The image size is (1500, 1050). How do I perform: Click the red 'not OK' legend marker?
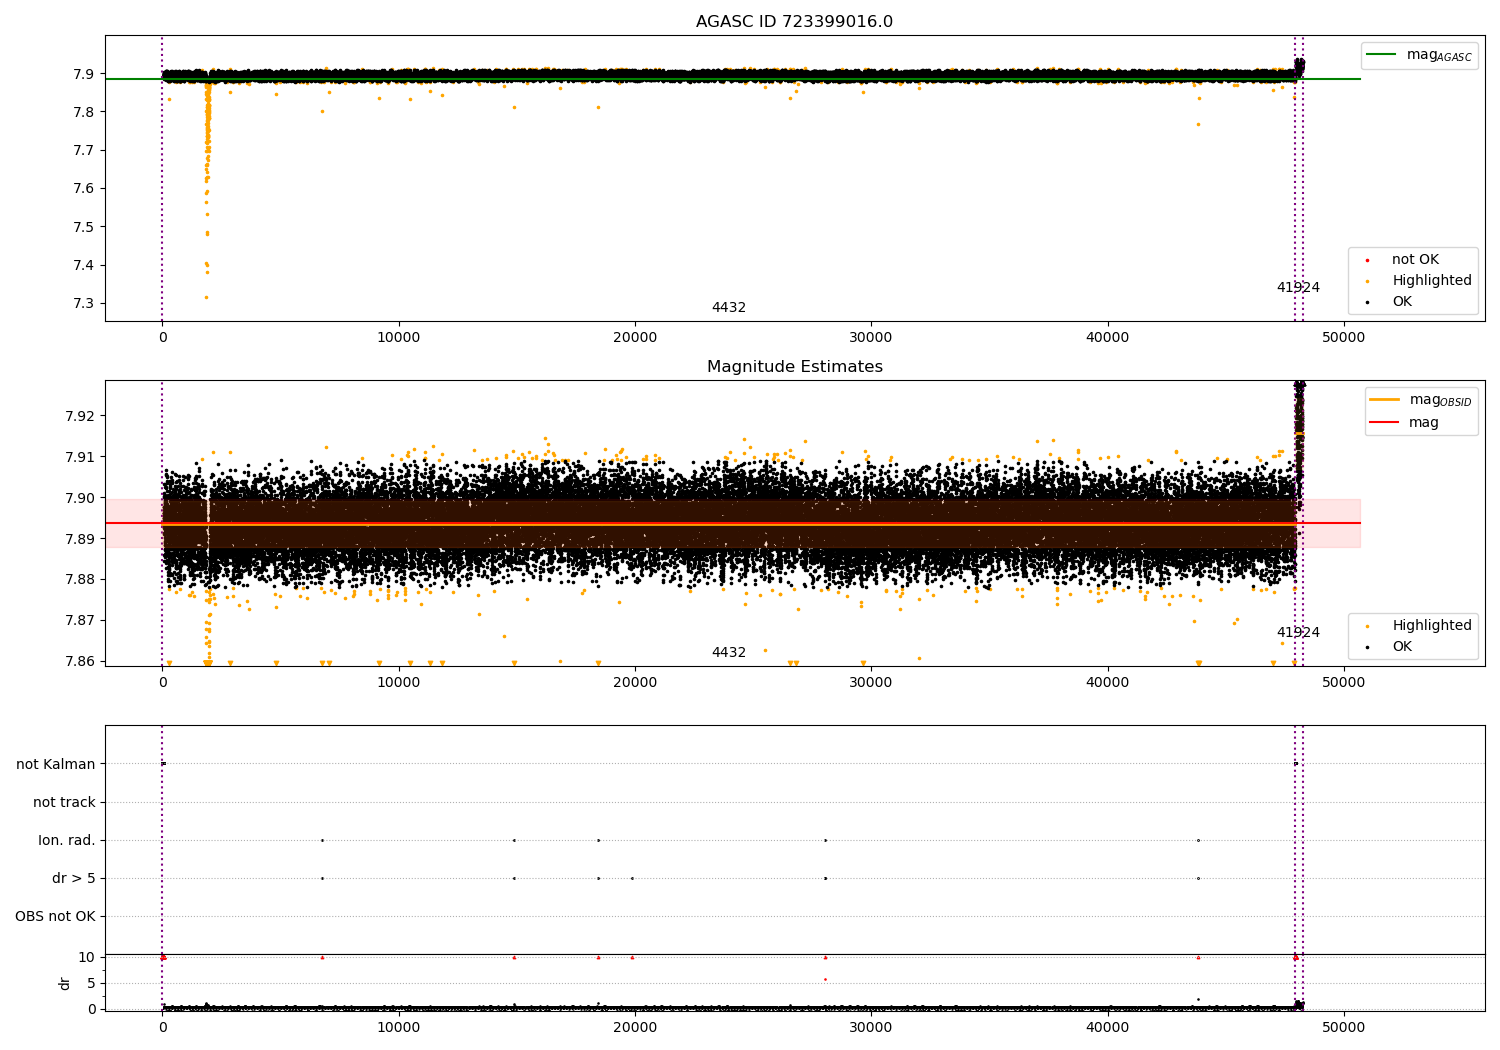pyautogui.click(x=1367, y=260)
